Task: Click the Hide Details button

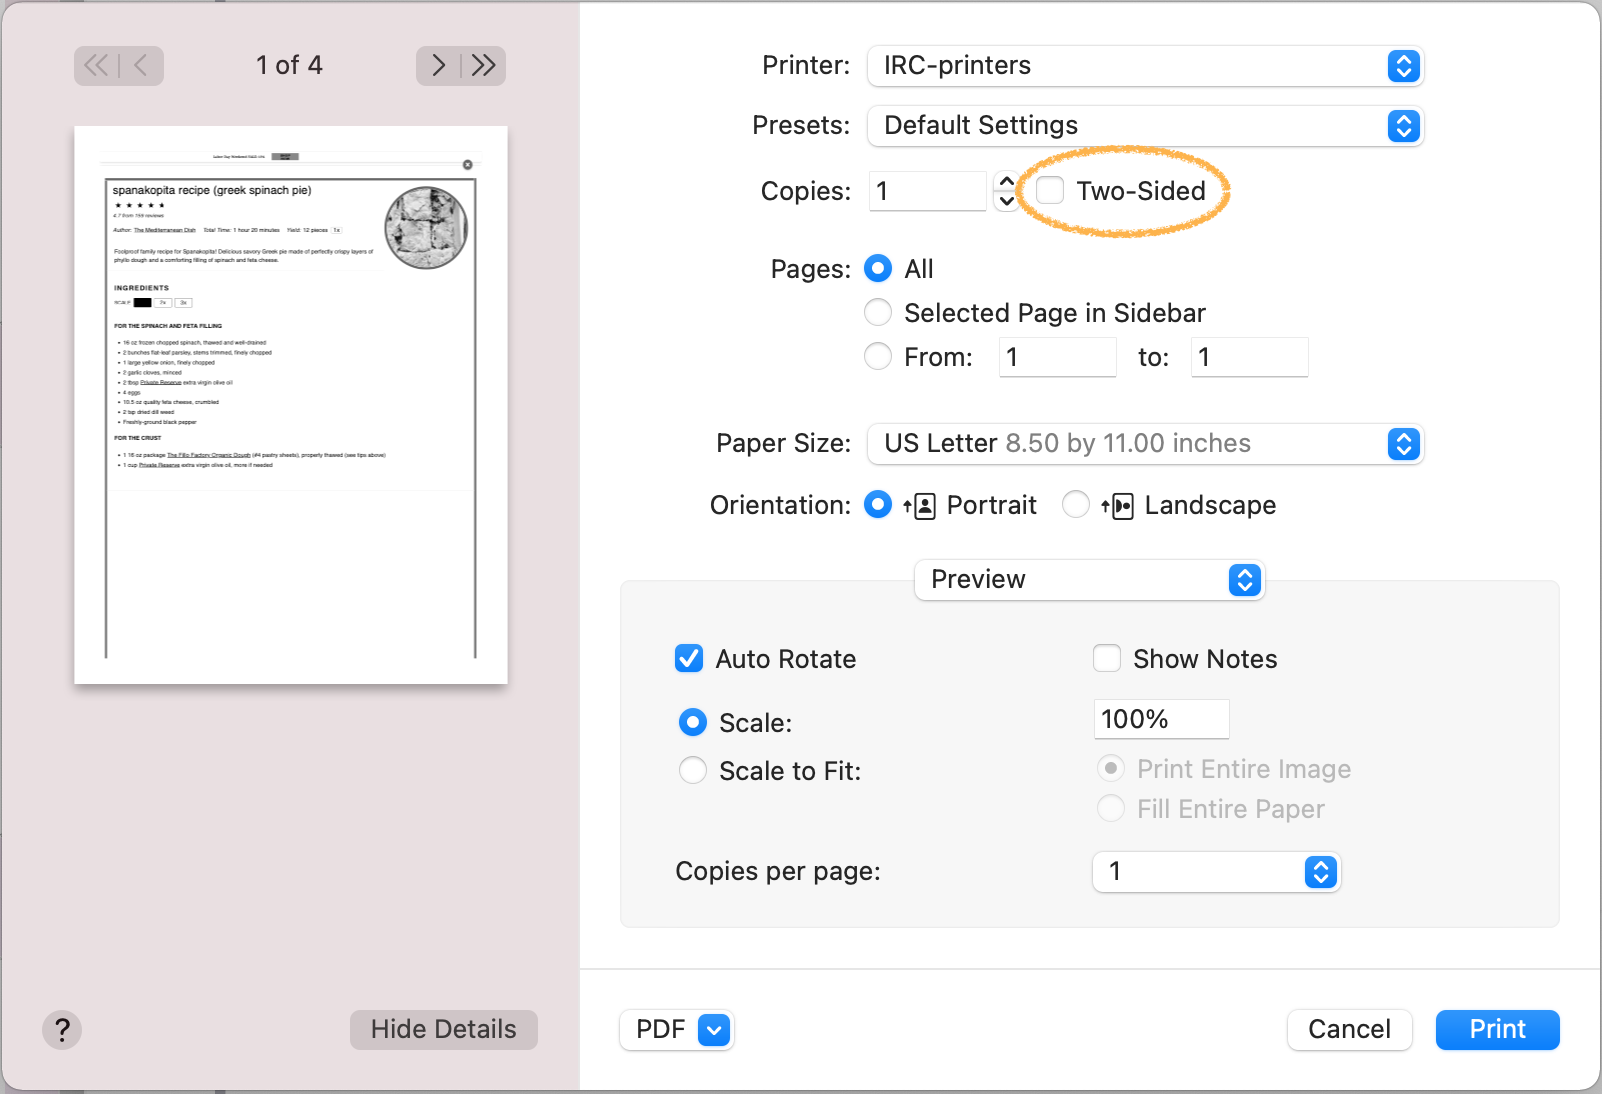Action: tap(443, 1030)
